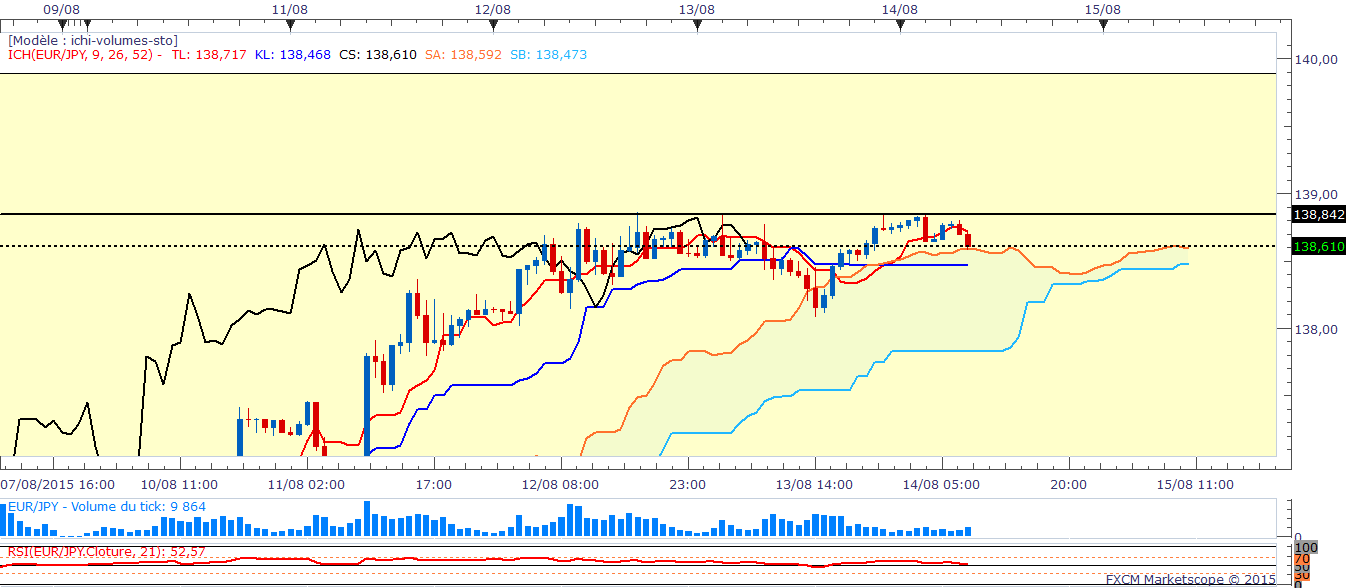The height and width of the screenshot is (588, 1349).
Task: Click the 15/08 11:00 time axis label
Action: tap(1194, 484)
